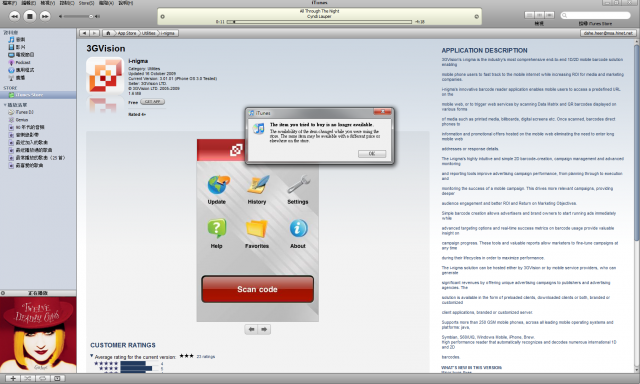Click the About icon in the app screenshot
This screenshot has height=384, width=640.
click(298, 229)
